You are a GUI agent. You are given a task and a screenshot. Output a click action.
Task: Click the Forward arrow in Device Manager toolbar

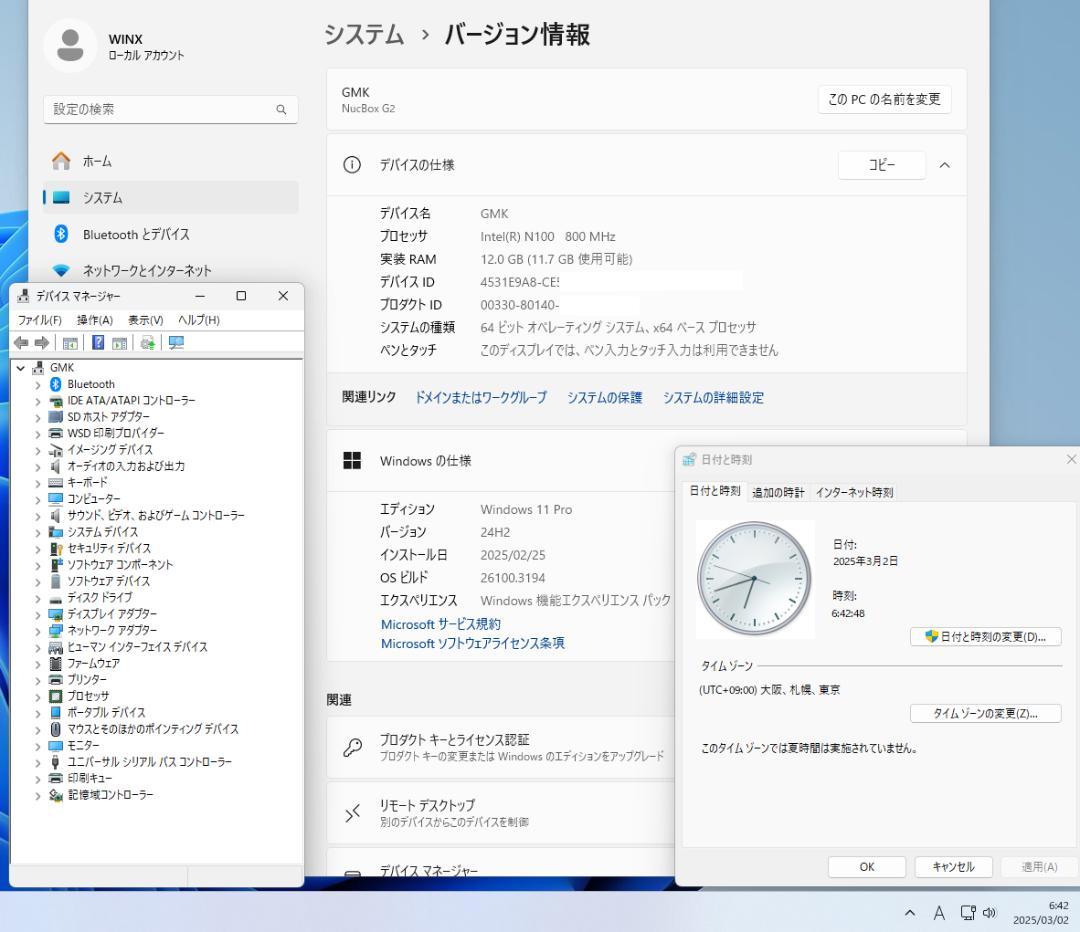(44, 343)
